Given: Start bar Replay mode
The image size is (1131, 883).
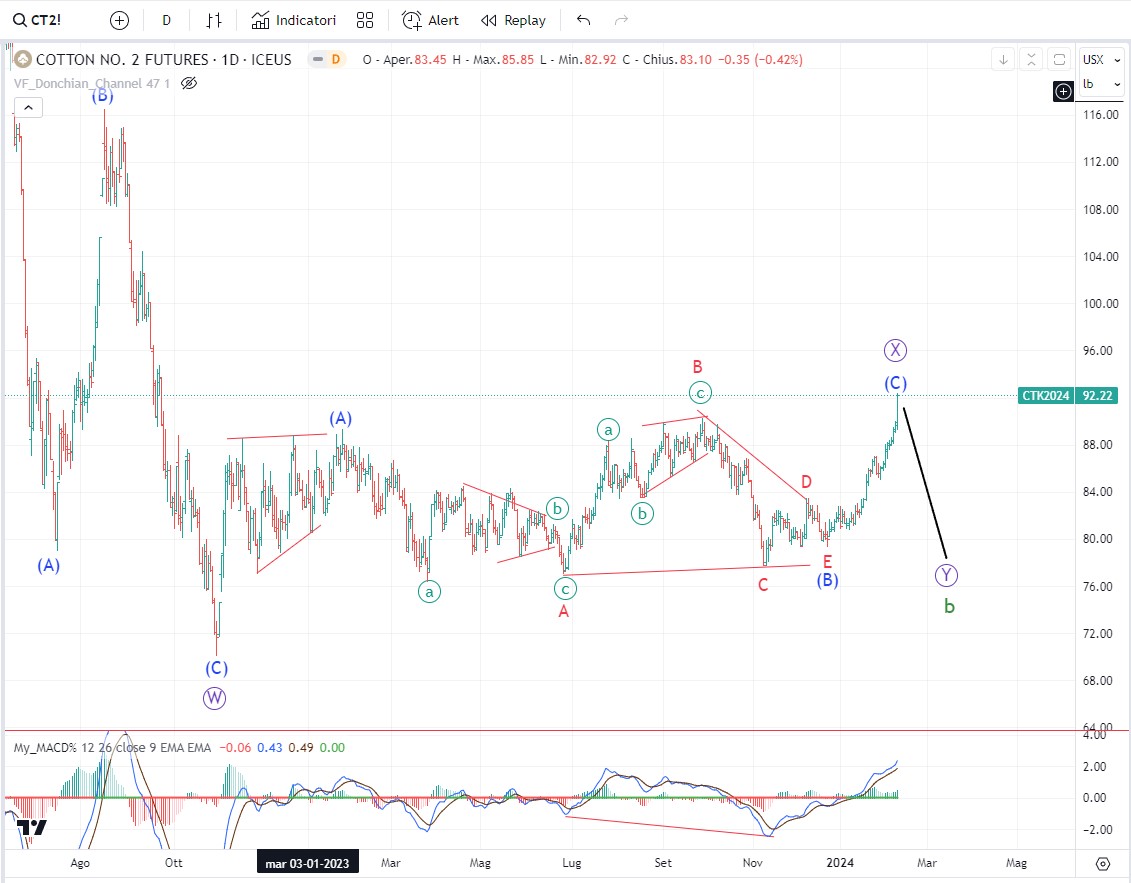Looking at the screenshot, I should (x=514, y=20).
